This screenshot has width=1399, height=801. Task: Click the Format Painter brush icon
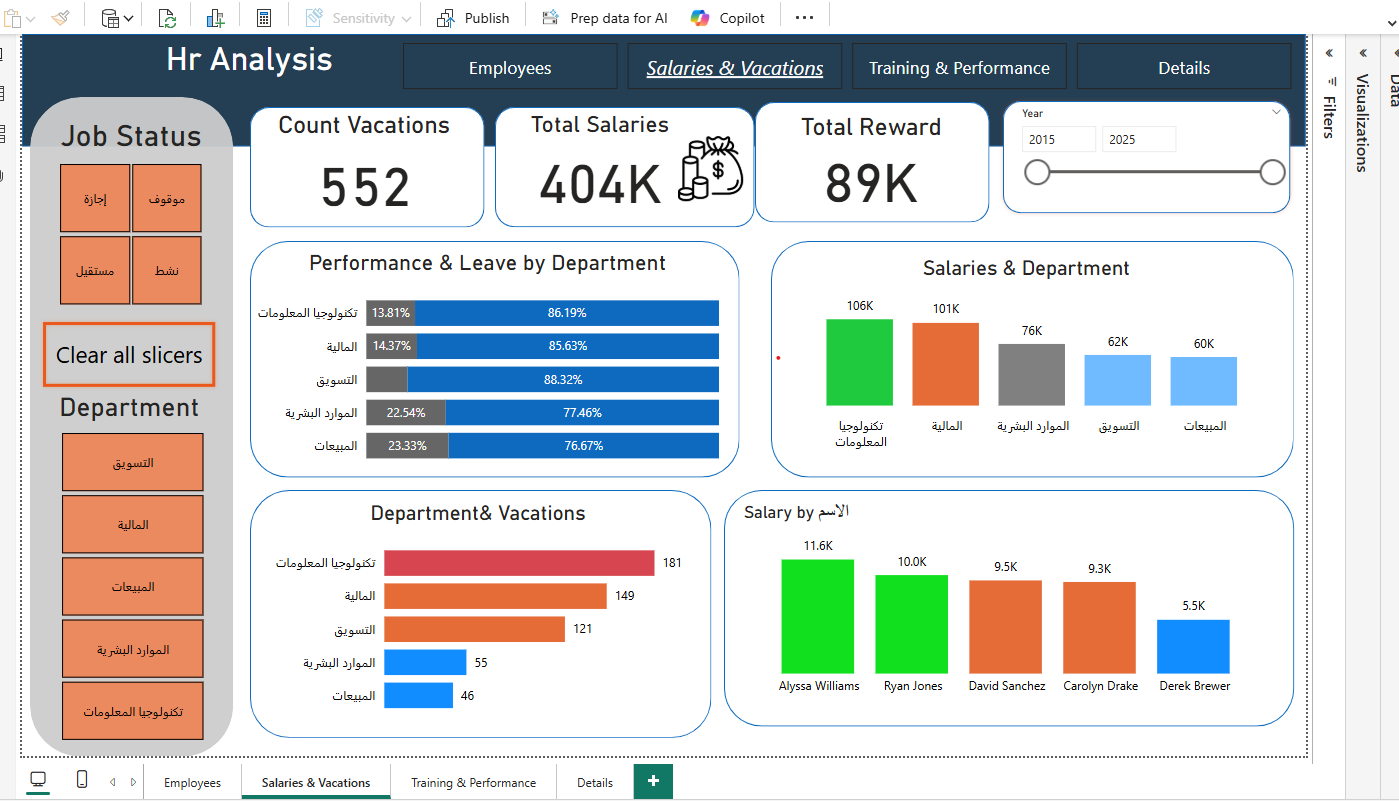coord(60,18)
